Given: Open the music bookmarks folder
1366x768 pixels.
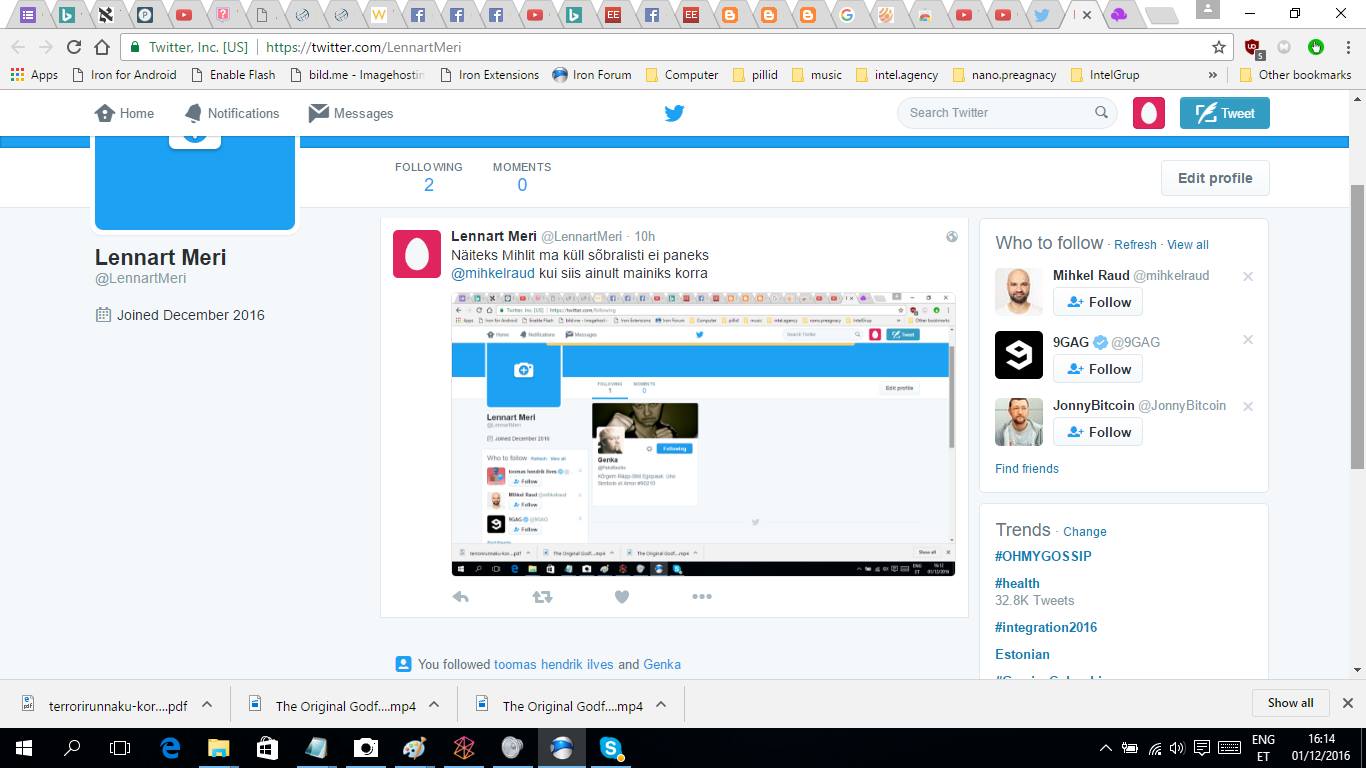Looking at the screenshot, I should 816,75.
